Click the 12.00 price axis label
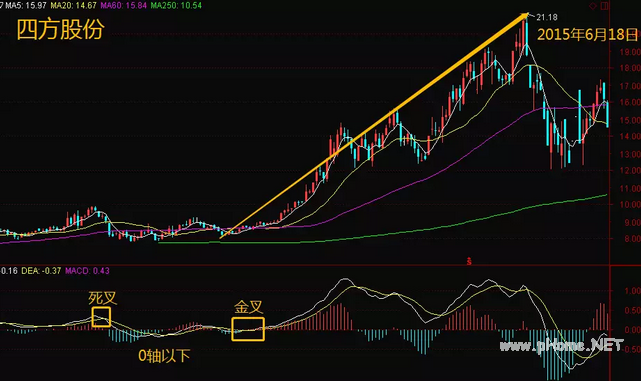 (630, 170)
